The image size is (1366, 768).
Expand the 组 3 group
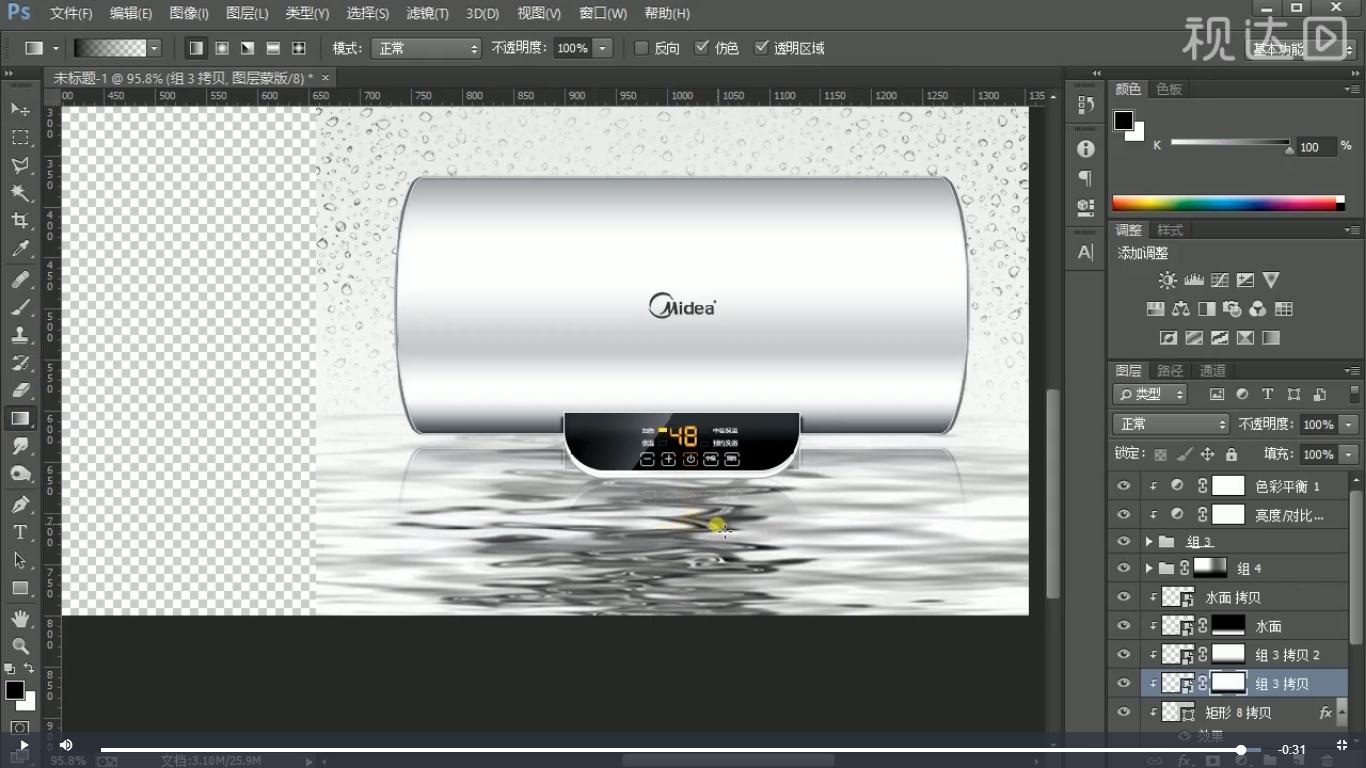tap(1149, 541)
